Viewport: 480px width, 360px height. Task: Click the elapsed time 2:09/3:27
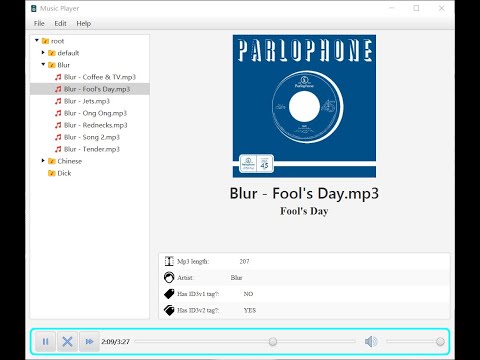tap(115, 342)
